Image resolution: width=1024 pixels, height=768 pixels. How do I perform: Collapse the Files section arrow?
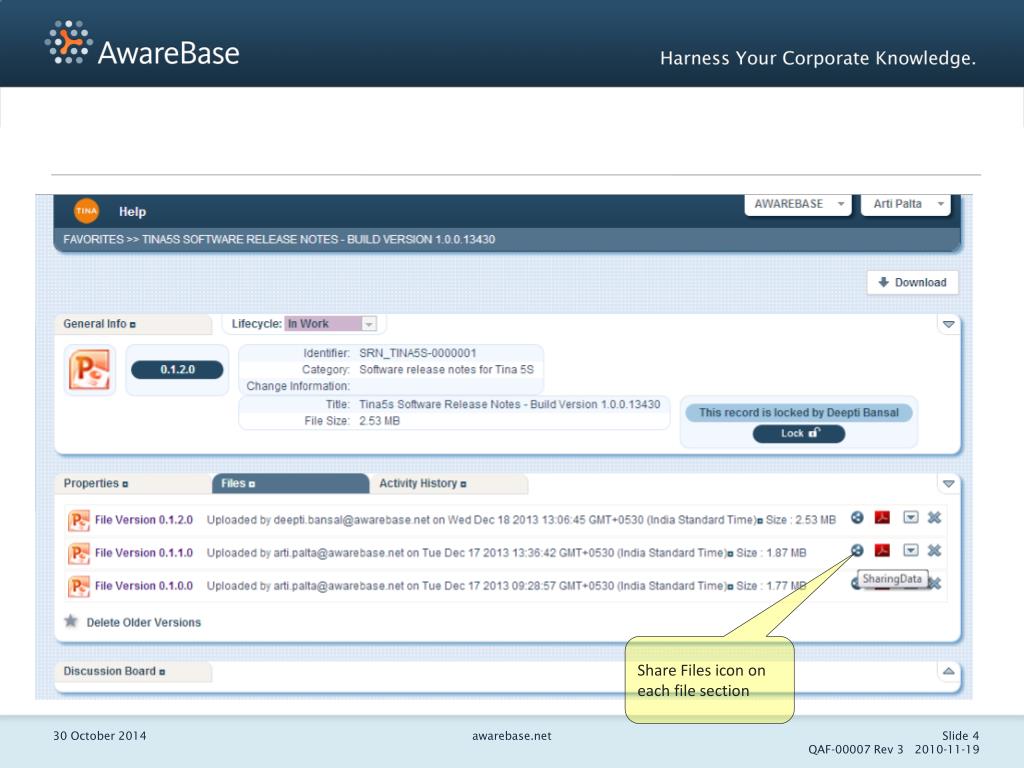(x=949, y=483)
